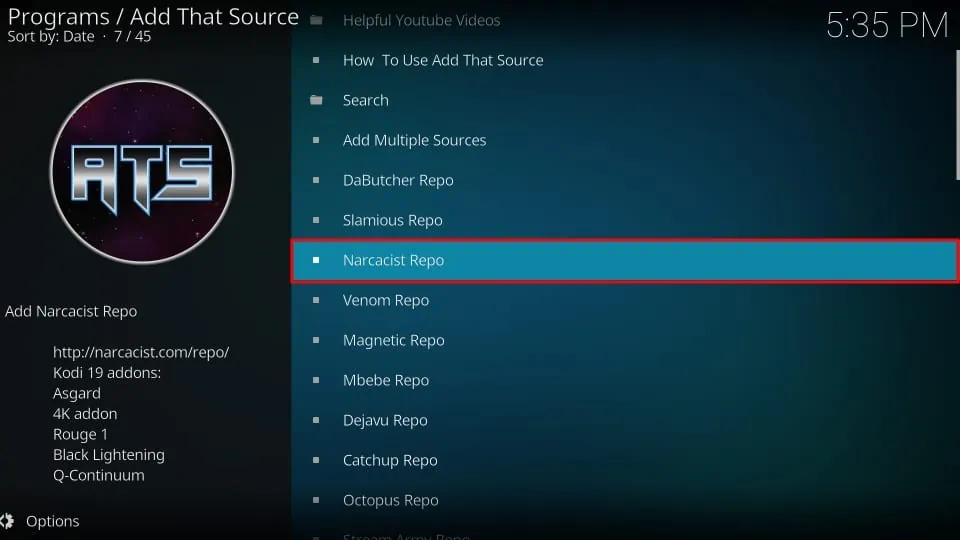Select Dejavu Repo
This screenshot has height=540, width=960.
[x=624, y=420]
